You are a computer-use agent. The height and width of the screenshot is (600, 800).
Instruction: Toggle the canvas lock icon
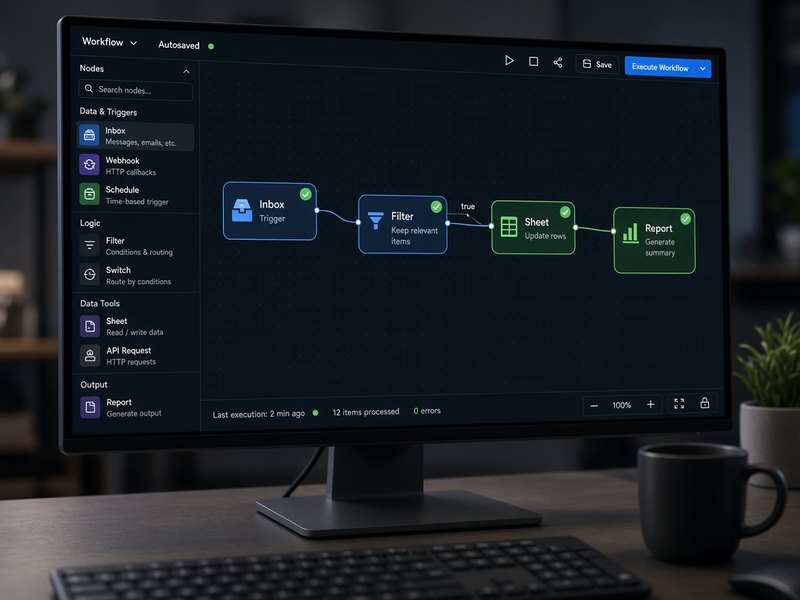coord(705,403)
